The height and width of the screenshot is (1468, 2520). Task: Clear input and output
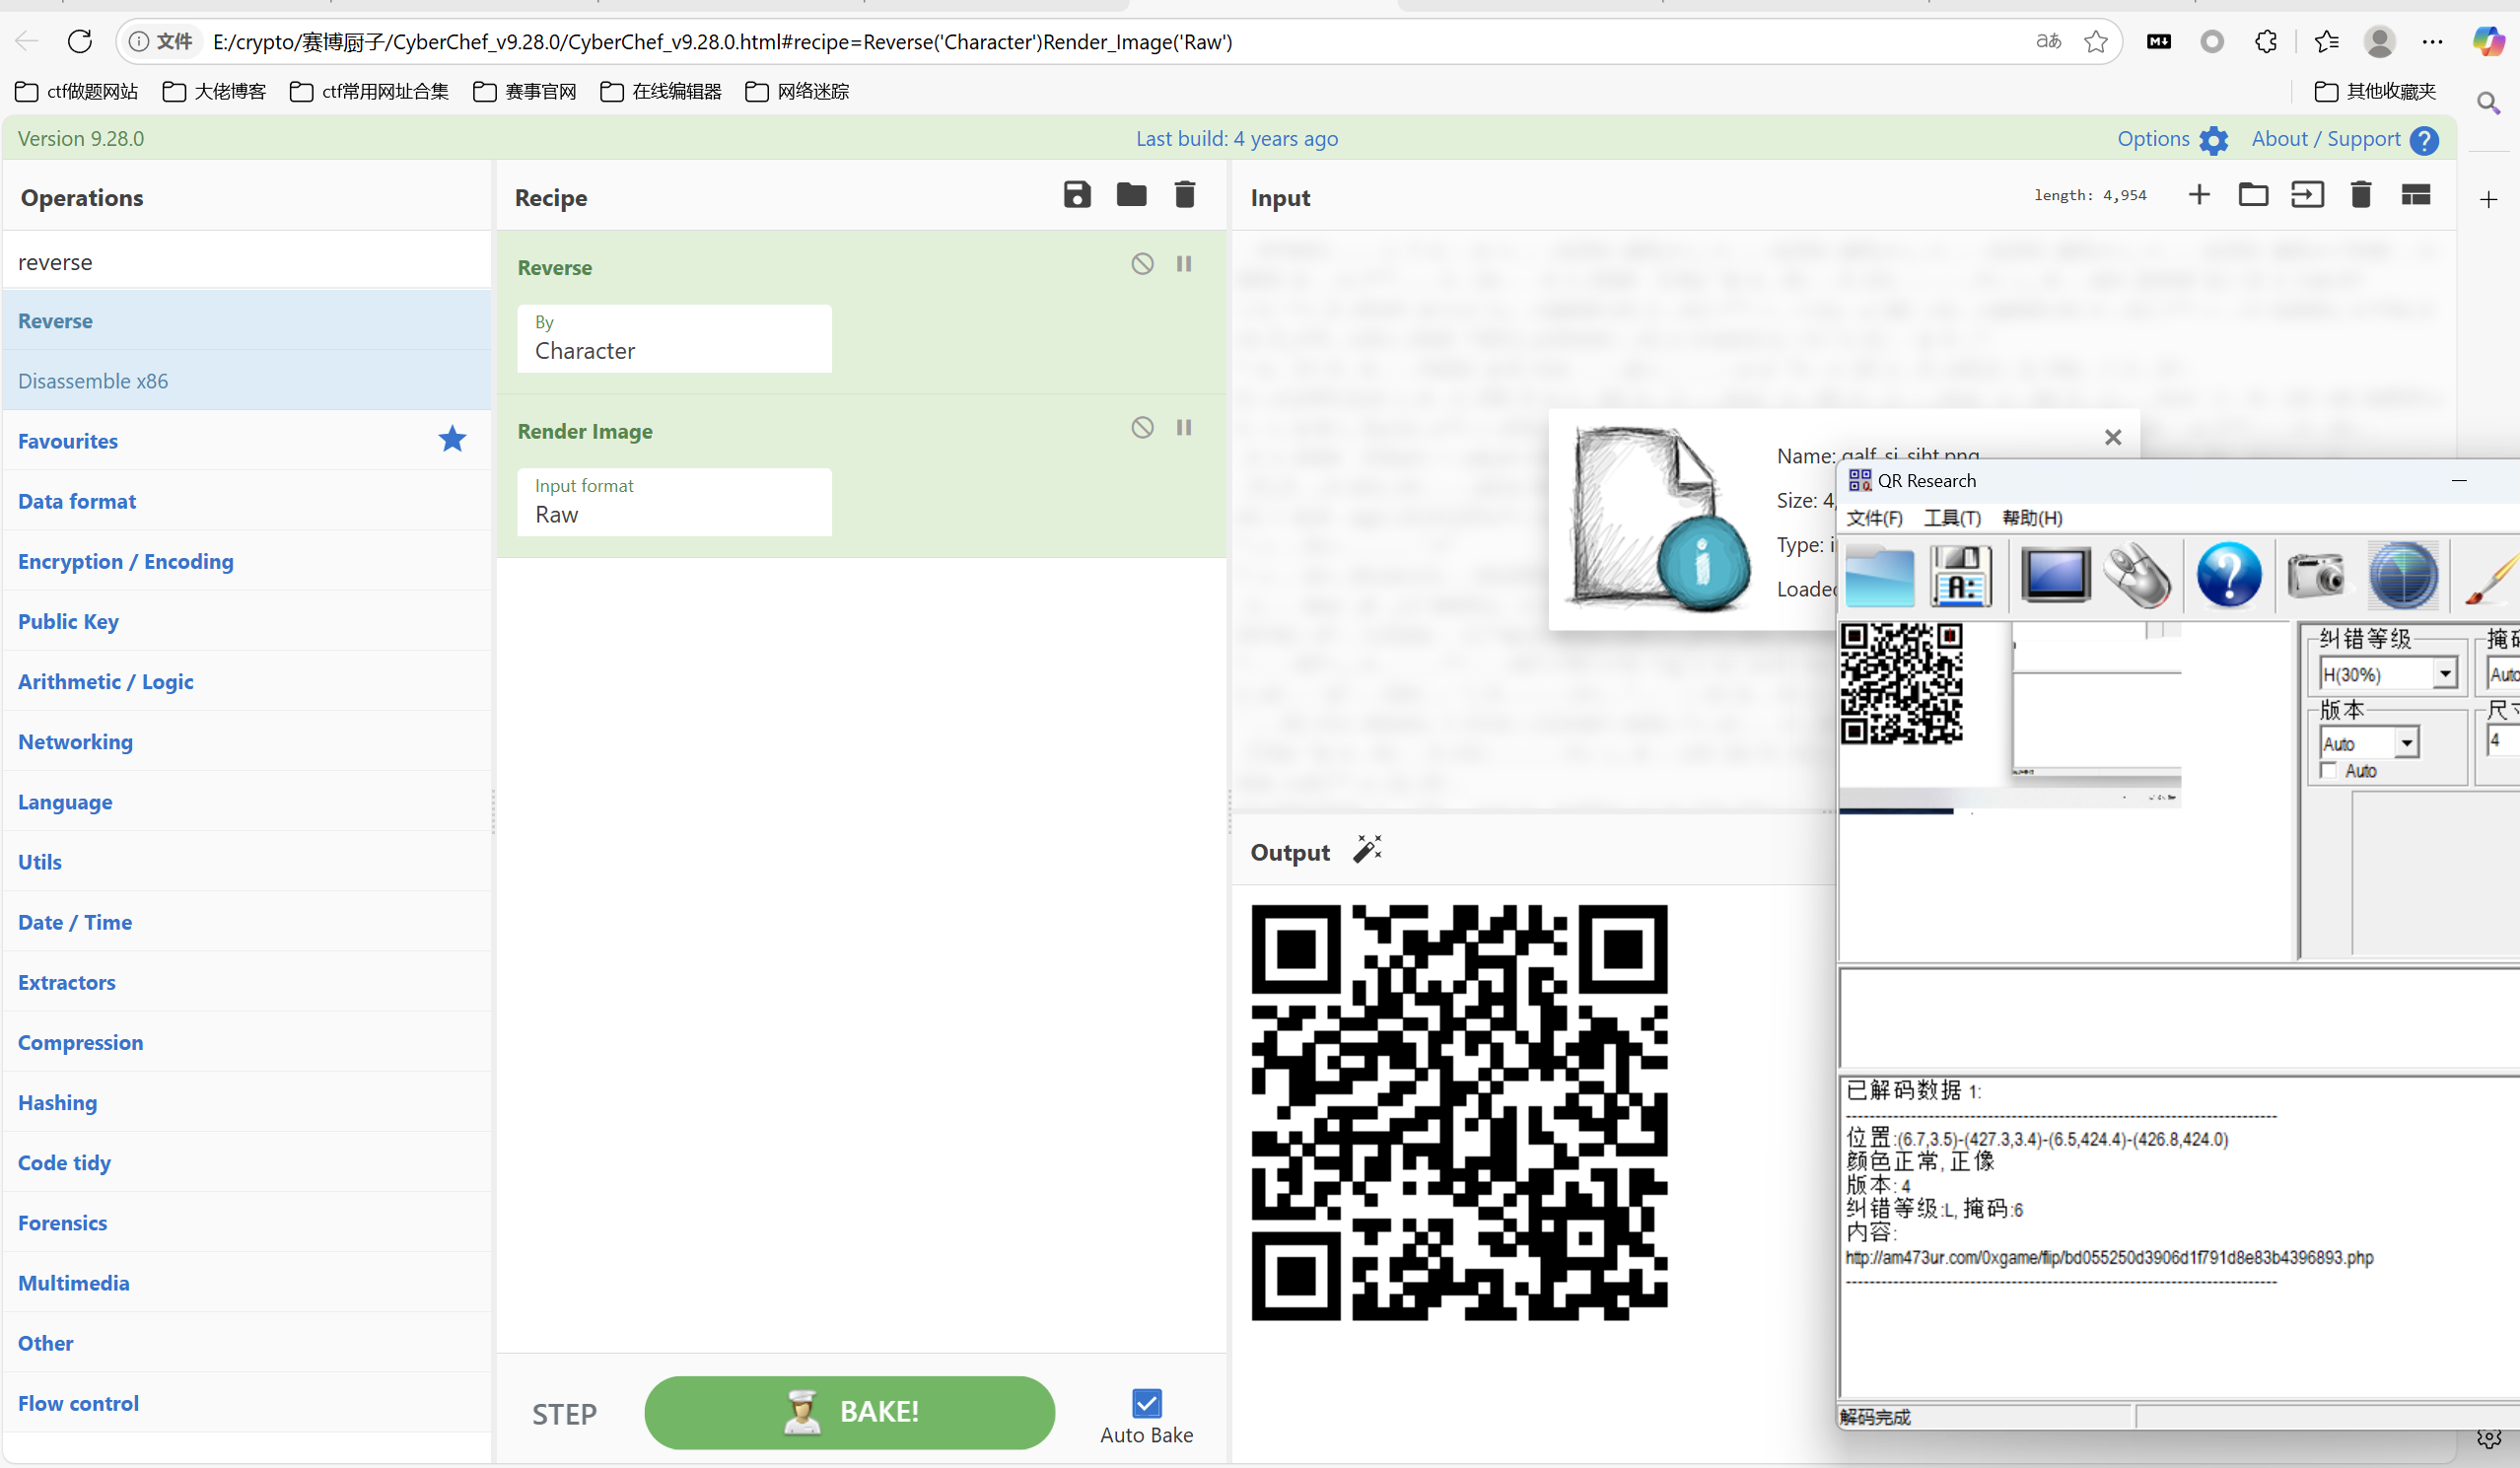pos(2361,195)
